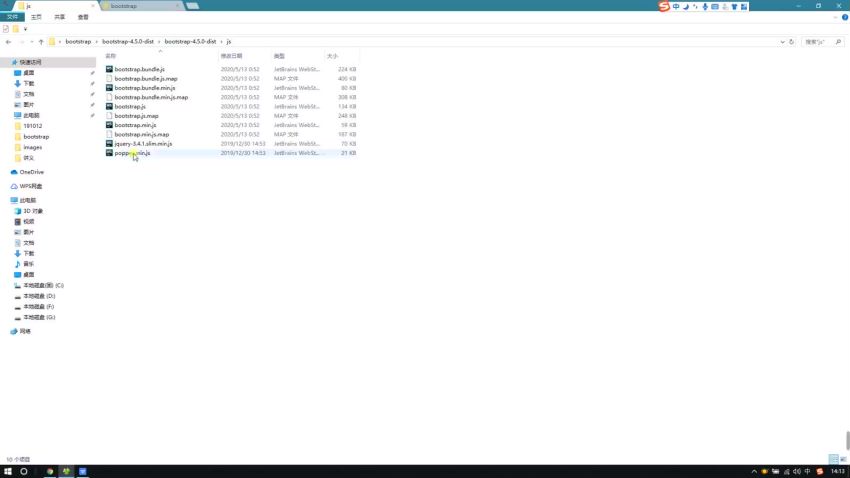Screen dimensions: 850x478
Task: Open 3D 对象 under 此电脑
Action: 33,211
